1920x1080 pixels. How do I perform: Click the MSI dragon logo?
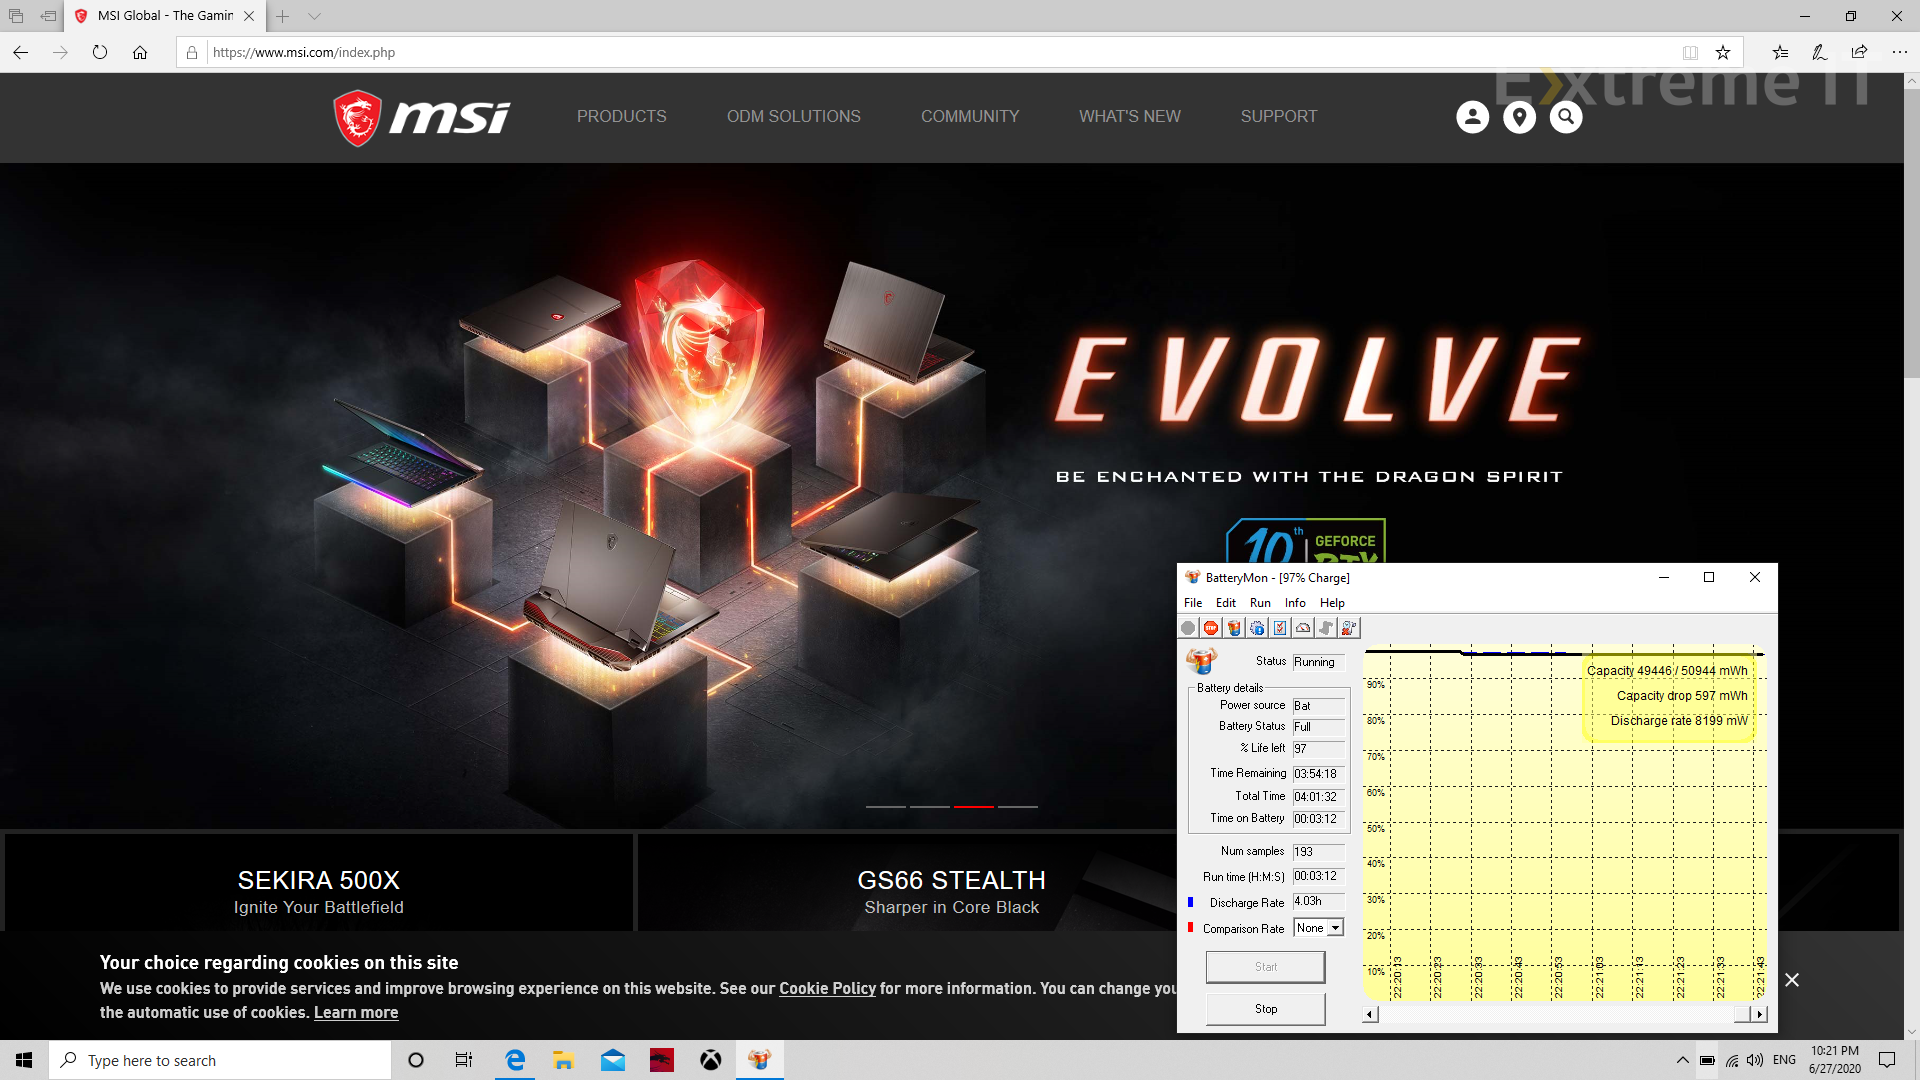point(421,118)
